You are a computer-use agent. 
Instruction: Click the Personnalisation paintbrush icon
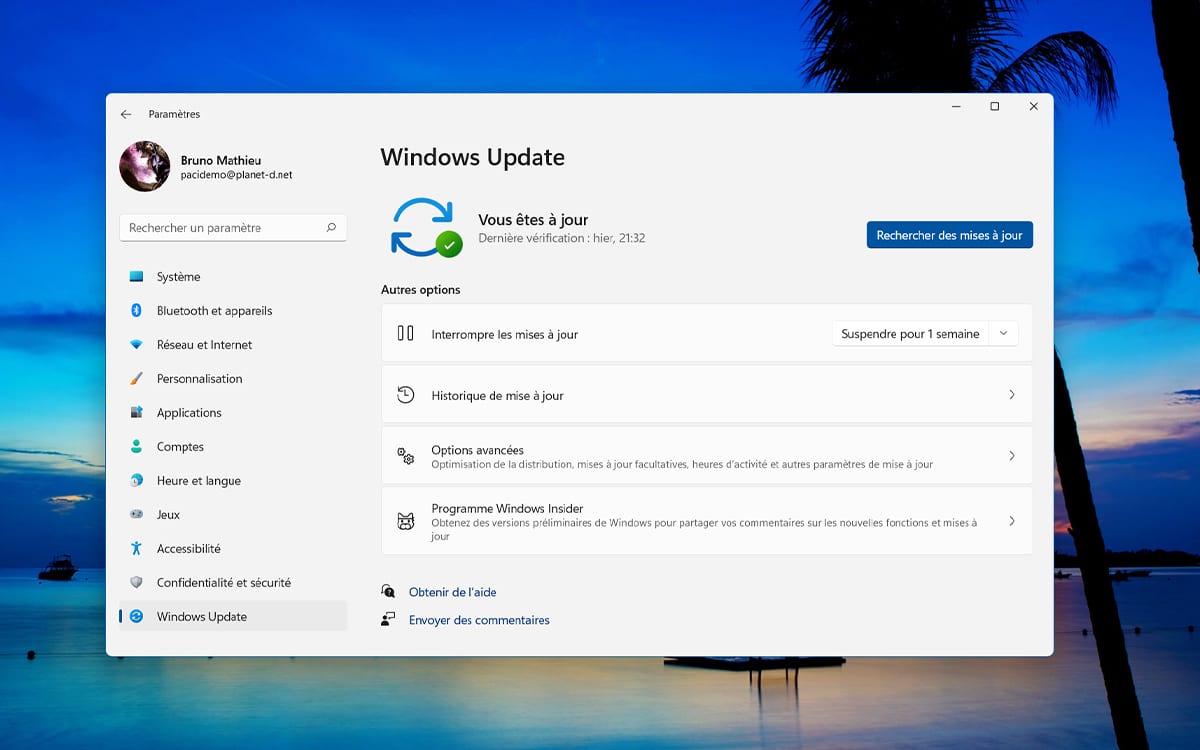point(136,379)
